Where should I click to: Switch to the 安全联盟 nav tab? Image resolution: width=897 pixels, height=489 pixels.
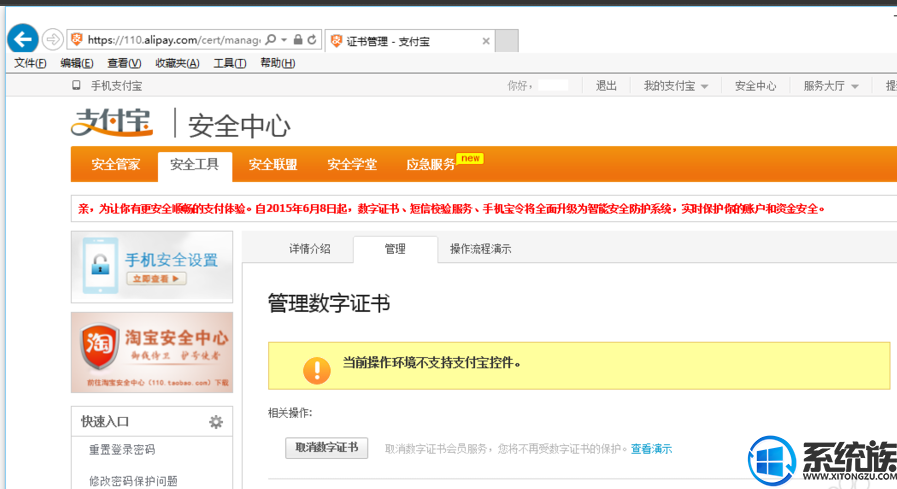[x=273, y=165]
